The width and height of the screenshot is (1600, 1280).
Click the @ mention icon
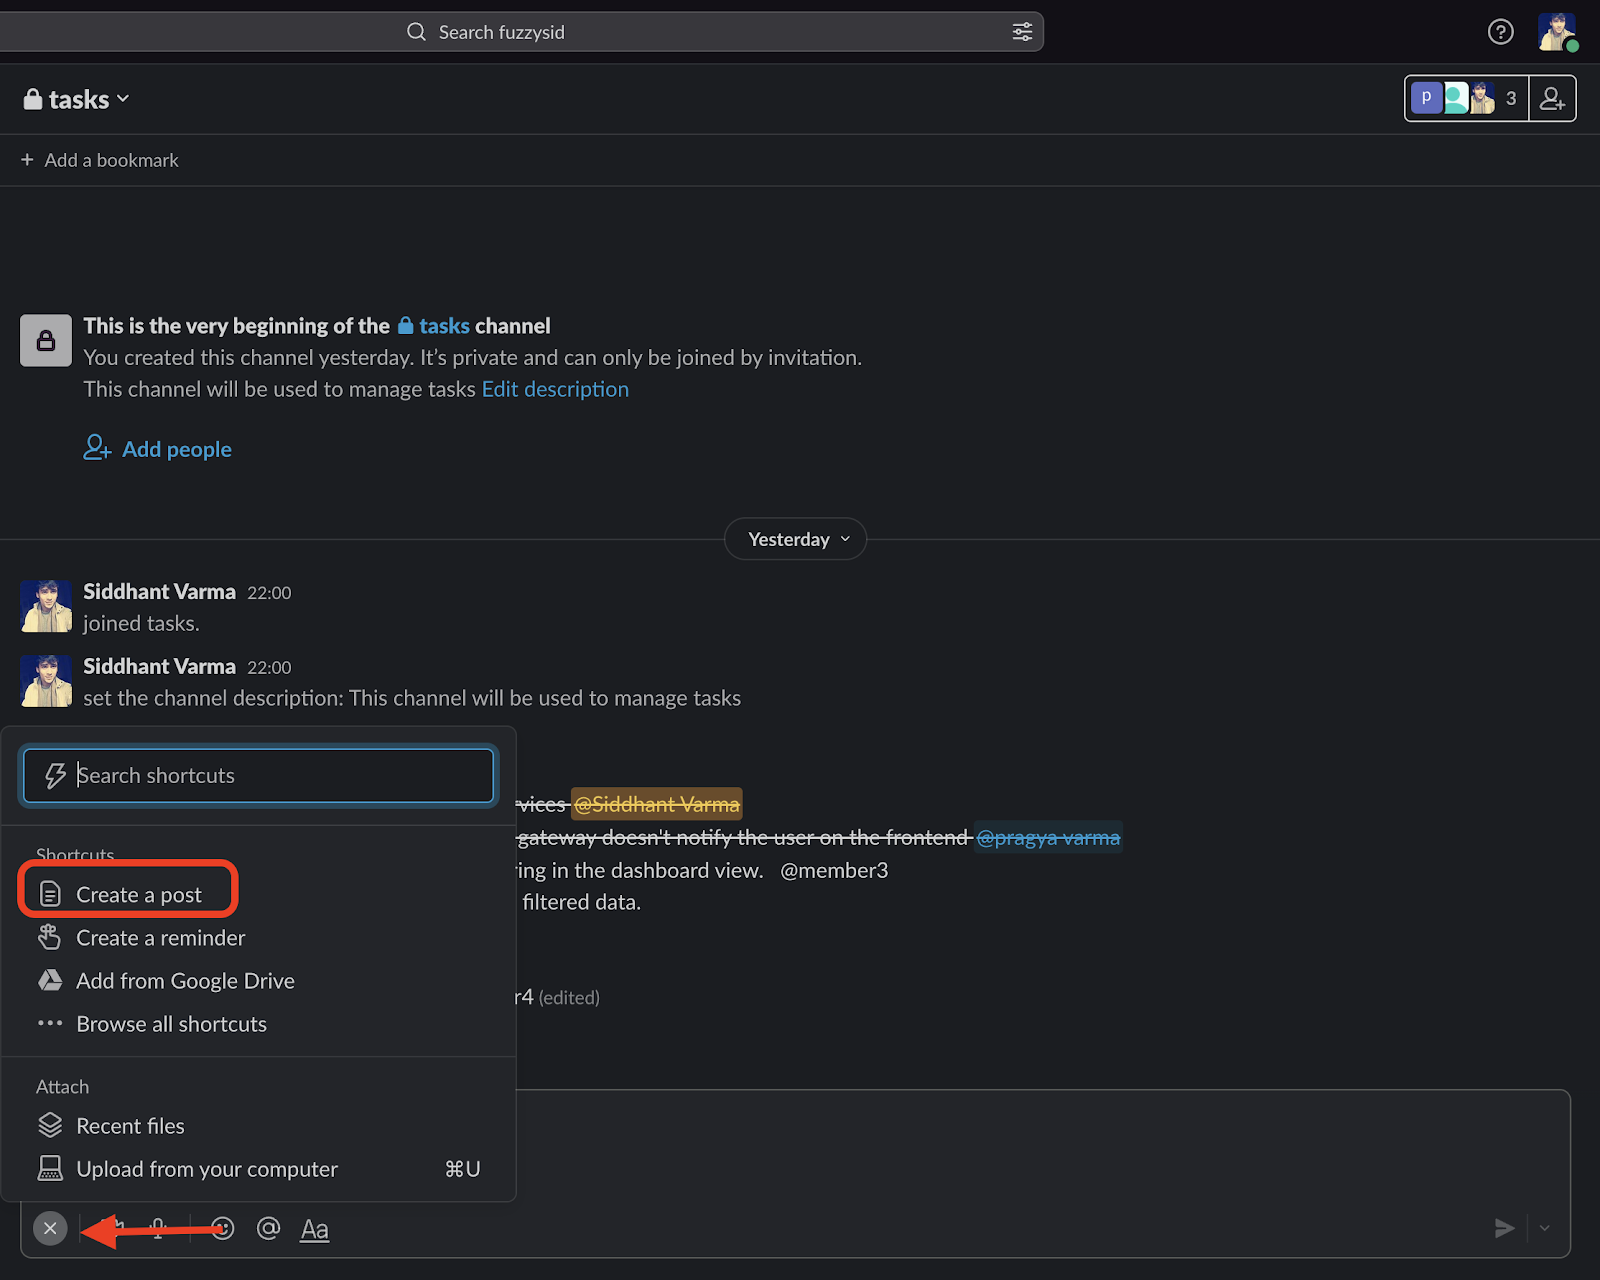point(268,1228)
